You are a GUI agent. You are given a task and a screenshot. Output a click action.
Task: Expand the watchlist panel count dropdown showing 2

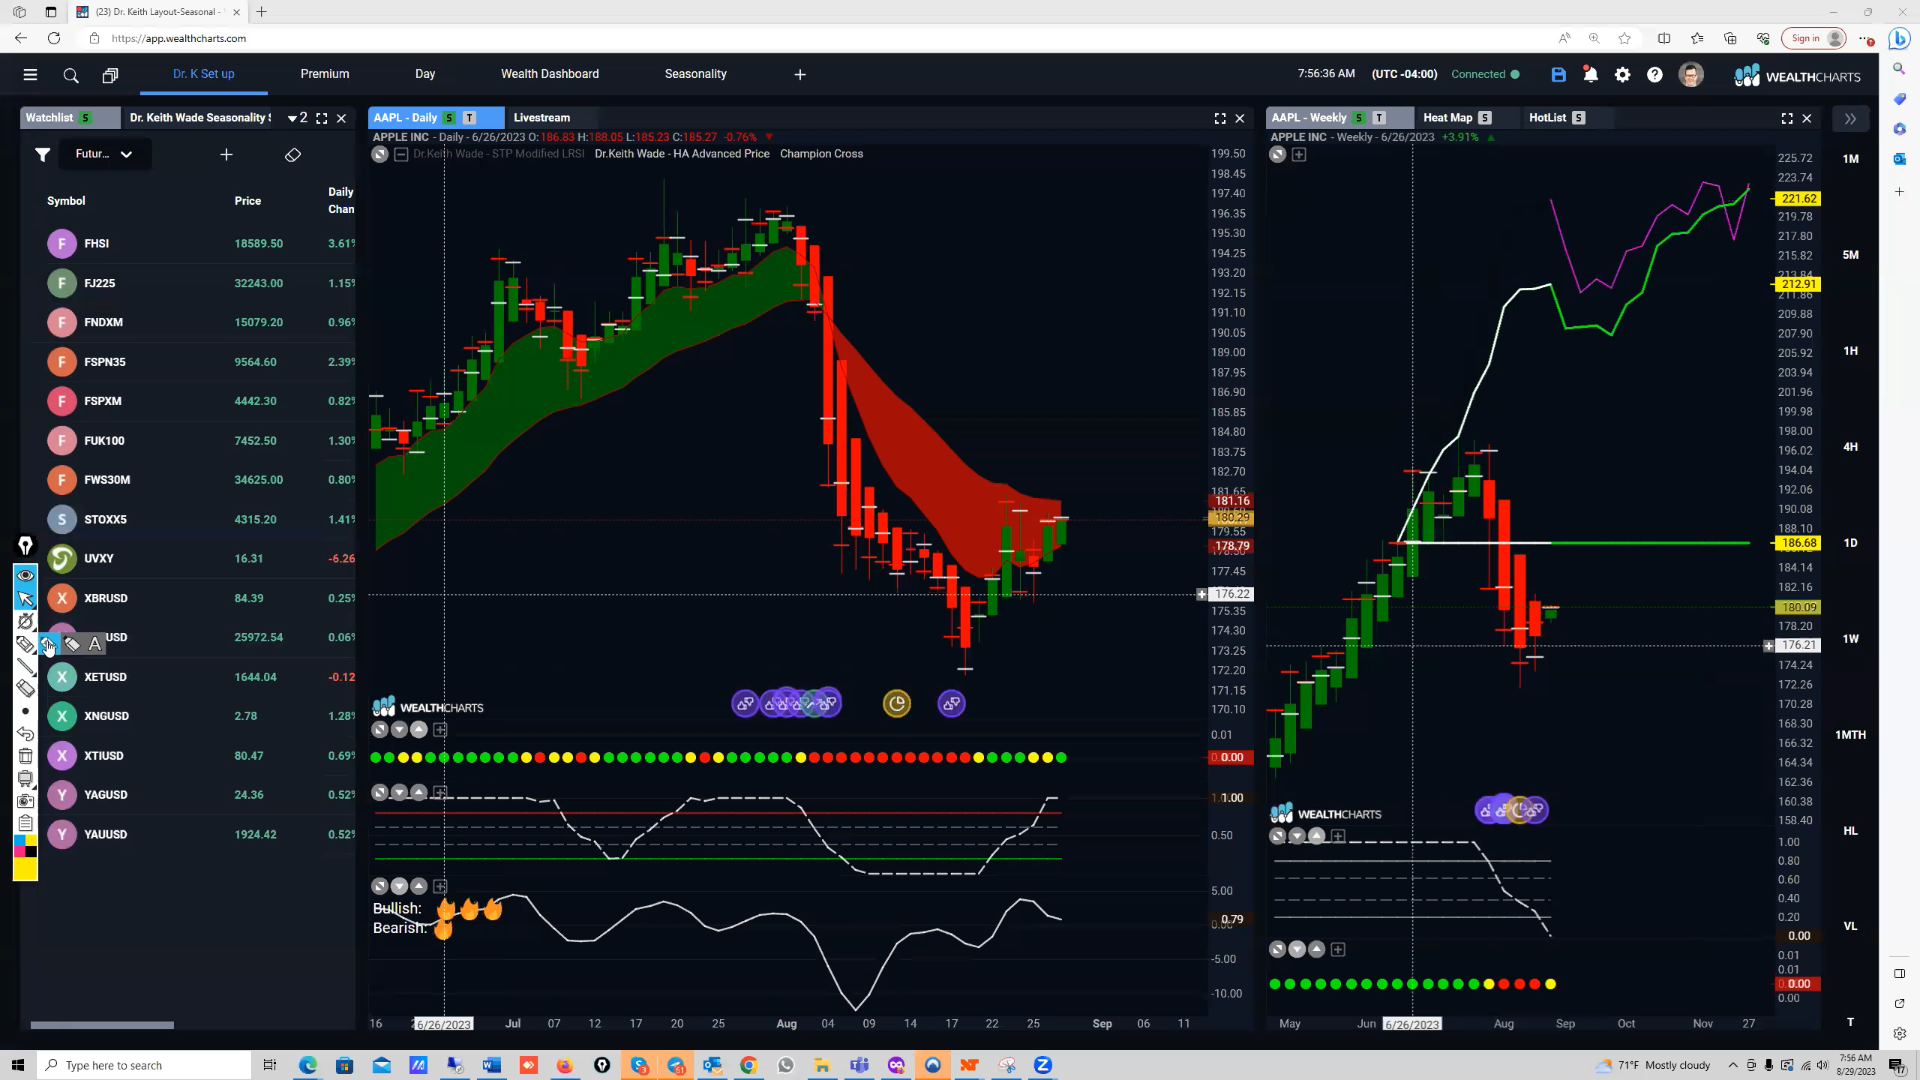[298, 118]
